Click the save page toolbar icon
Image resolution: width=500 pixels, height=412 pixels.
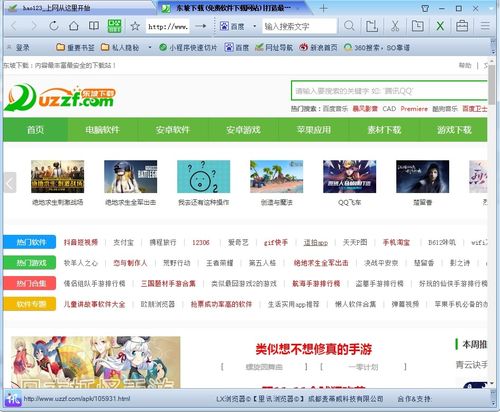tap(372, 26)
